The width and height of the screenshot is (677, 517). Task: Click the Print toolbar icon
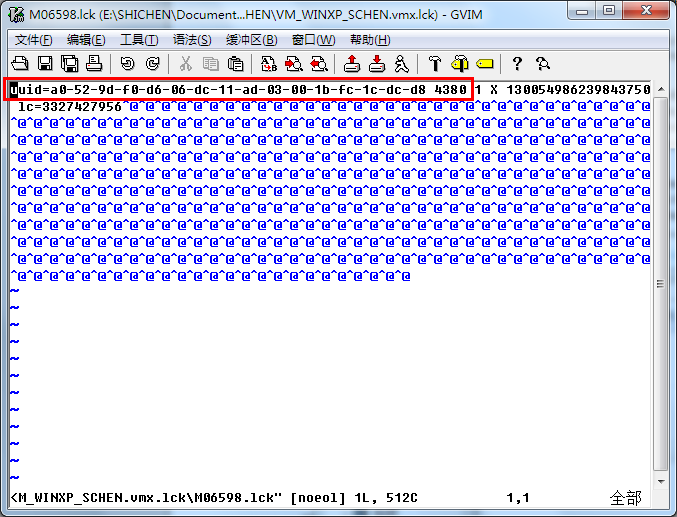(94, 63)
